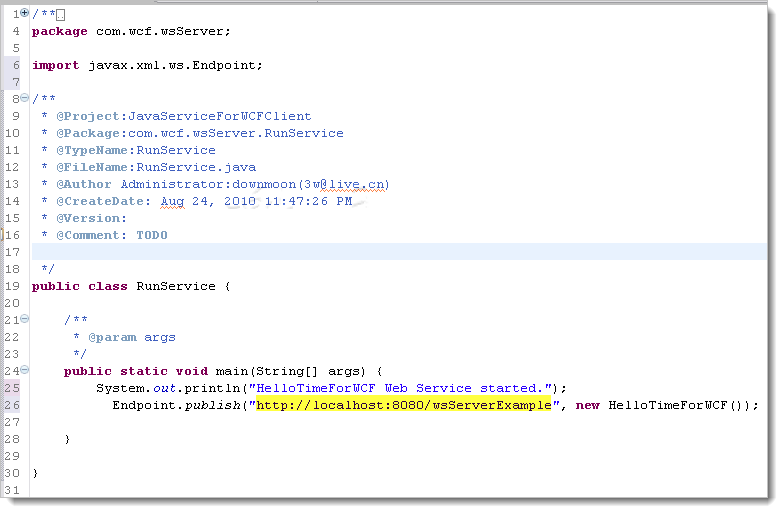Collapse the main method fold at line 24
The image size is (783, 513).
pyautogui.click(x=24, y=370)
